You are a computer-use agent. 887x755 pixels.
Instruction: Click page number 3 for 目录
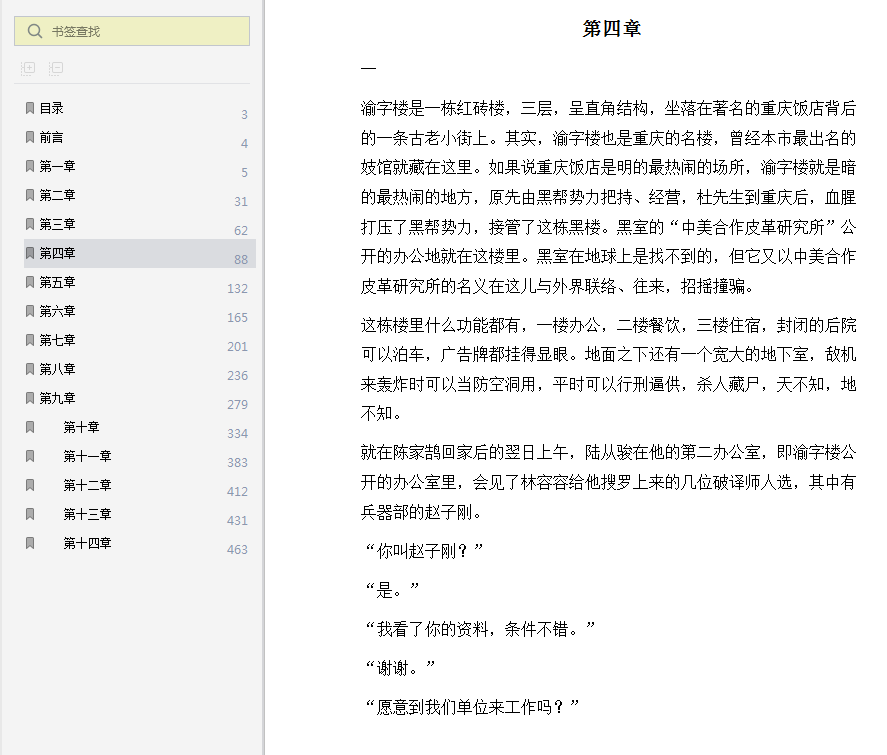point(244,115)
